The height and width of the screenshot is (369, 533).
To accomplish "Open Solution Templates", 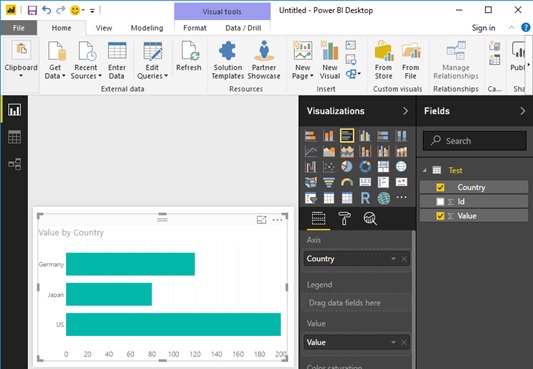I will 228,60.
